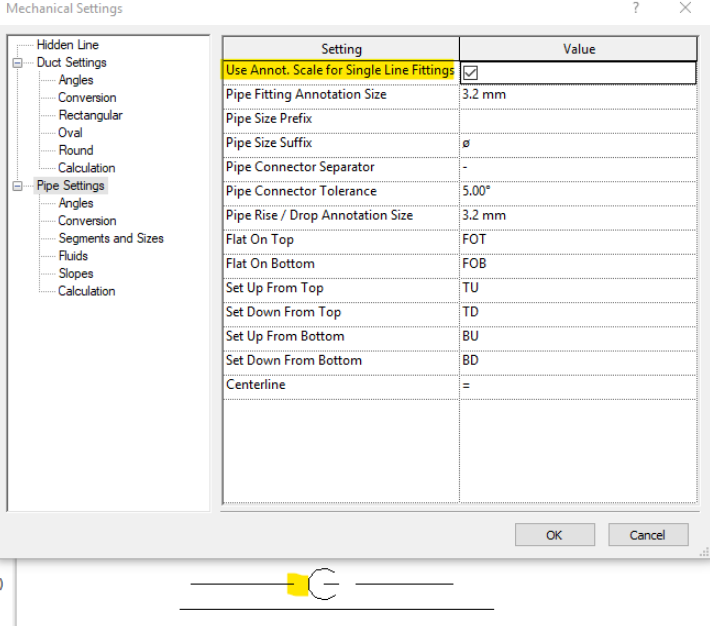Select the Set Up From Top label
This screenshot has height=626, width=710.
coord(274,288)
